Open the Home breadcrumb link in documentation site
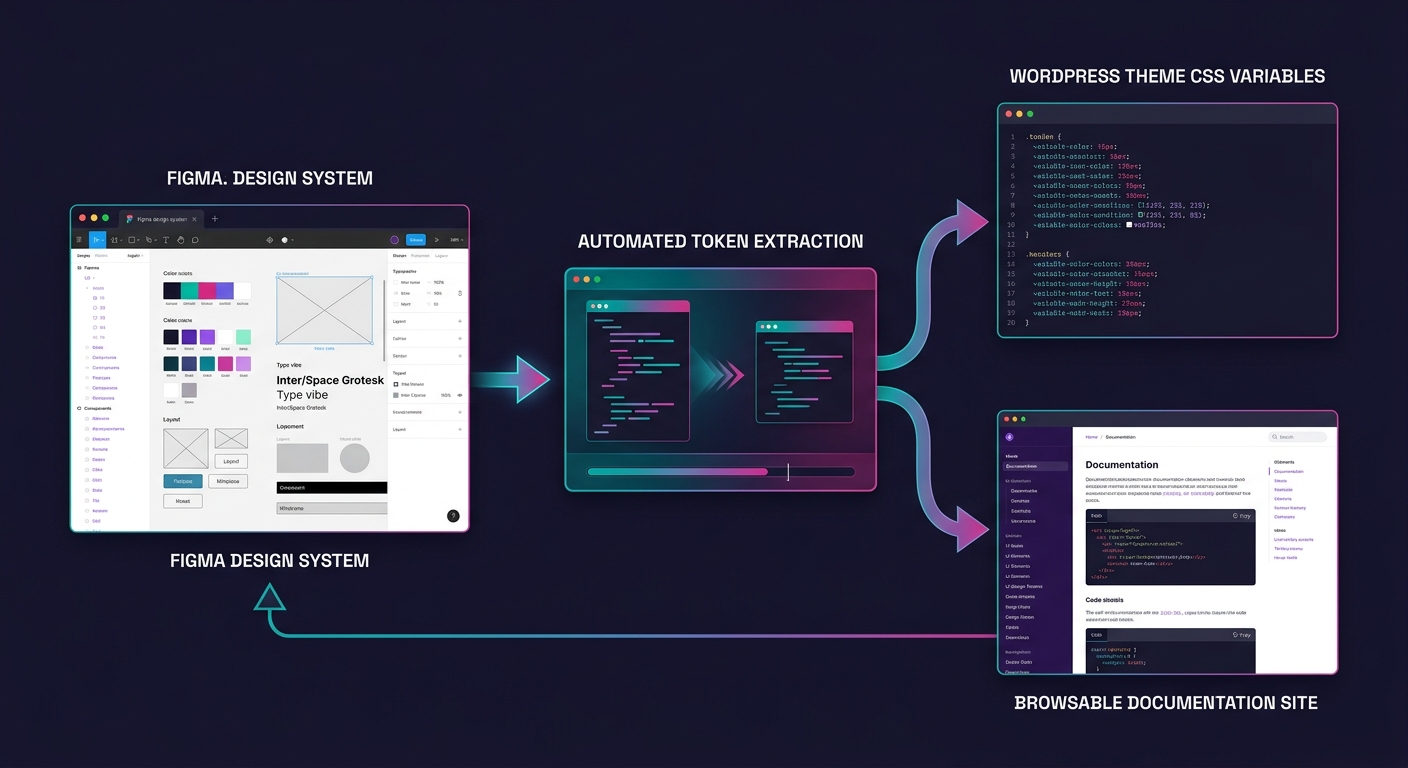 (x=1091, y=437)
